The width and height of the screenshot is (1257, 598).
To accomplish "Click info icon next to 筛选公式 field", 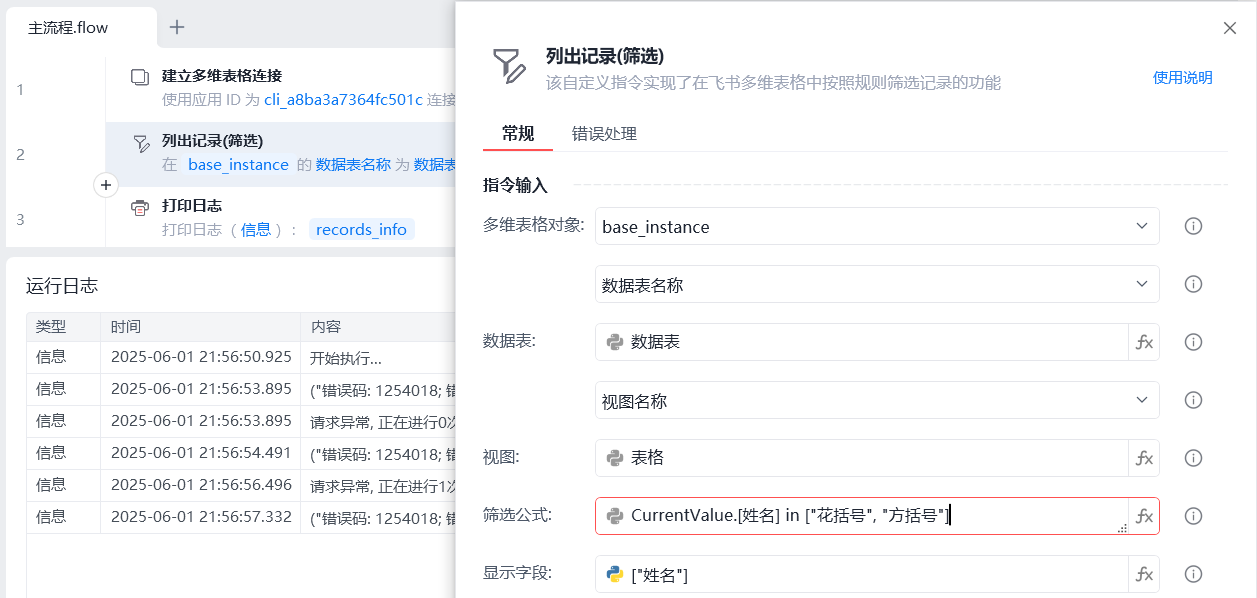I will tap(1193, 516).
